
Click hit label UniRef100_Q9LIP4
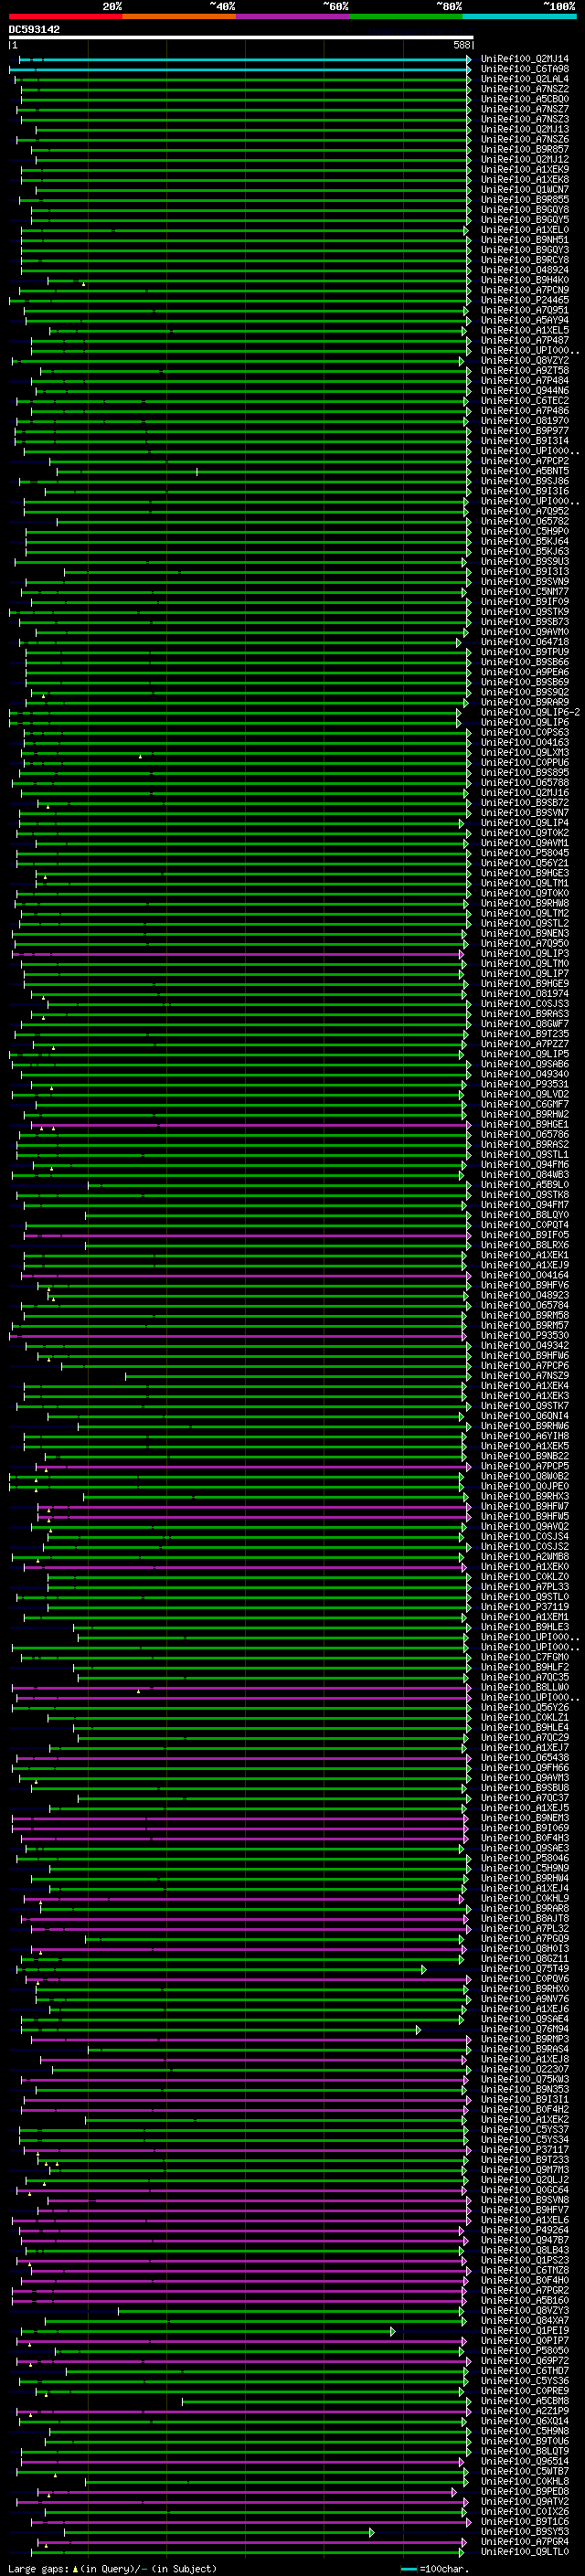[525, 823]
